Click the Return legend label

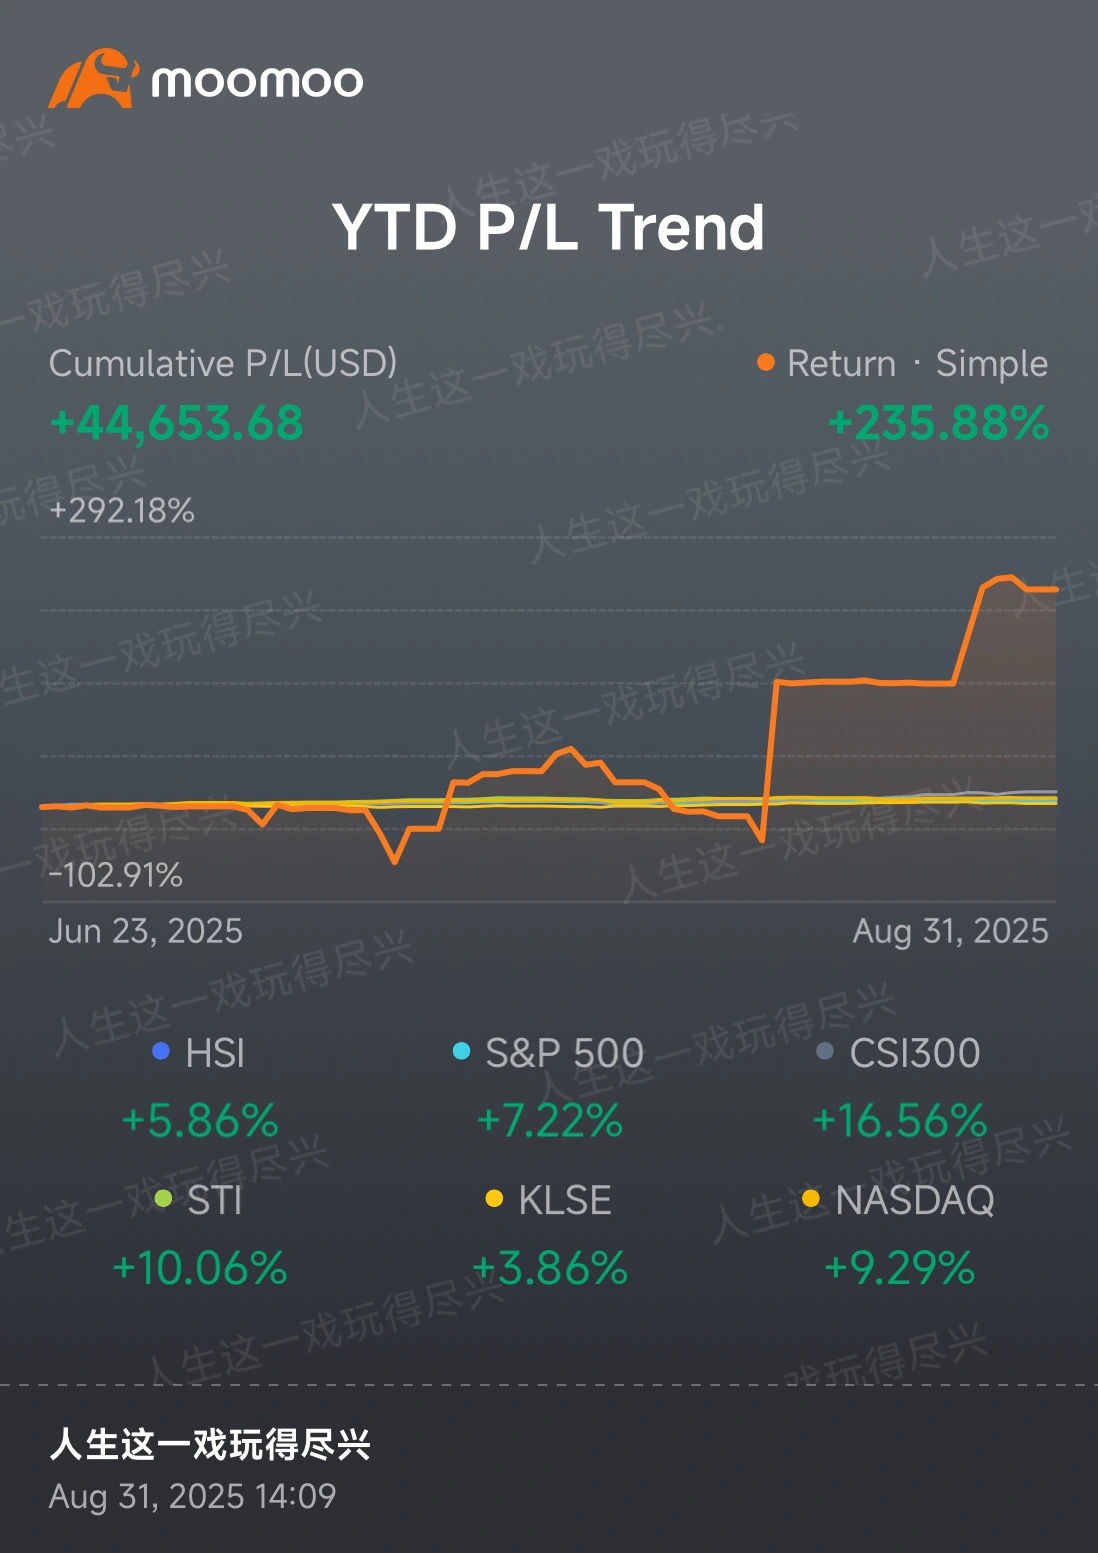[x=841, y=364]
